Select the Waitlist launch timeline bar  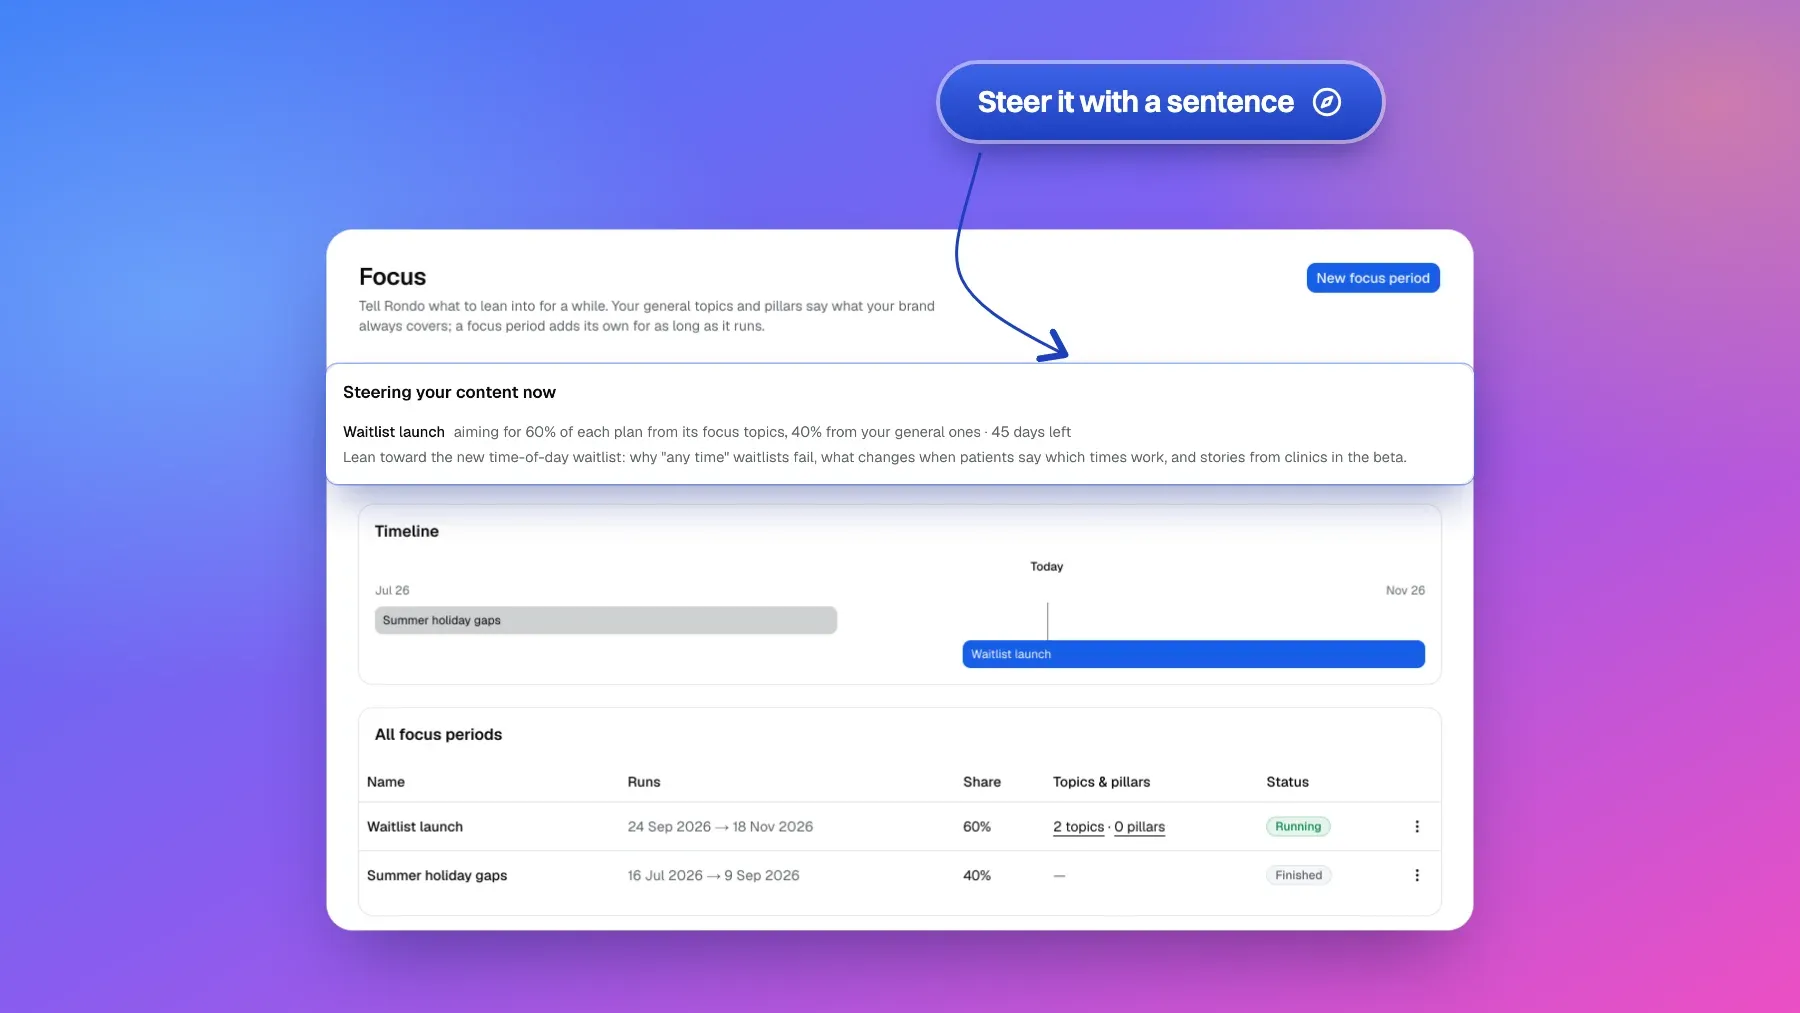(1193, 654)
